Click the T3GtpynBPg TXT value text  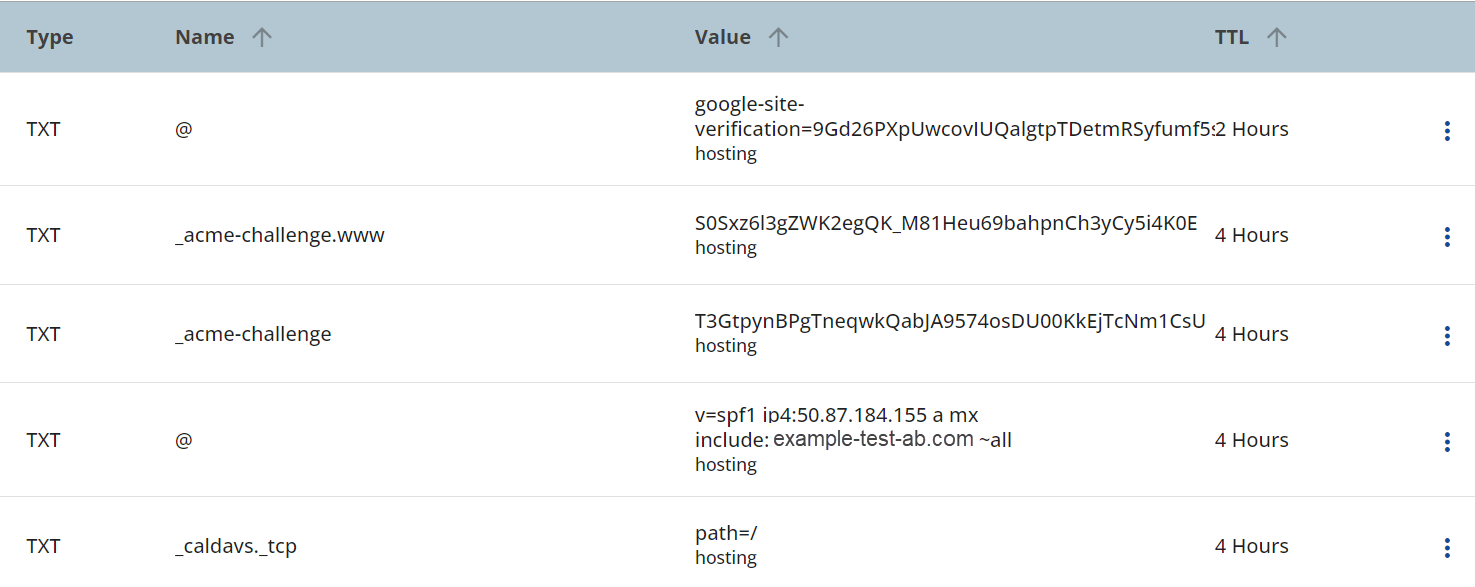(x=950, y=321)
